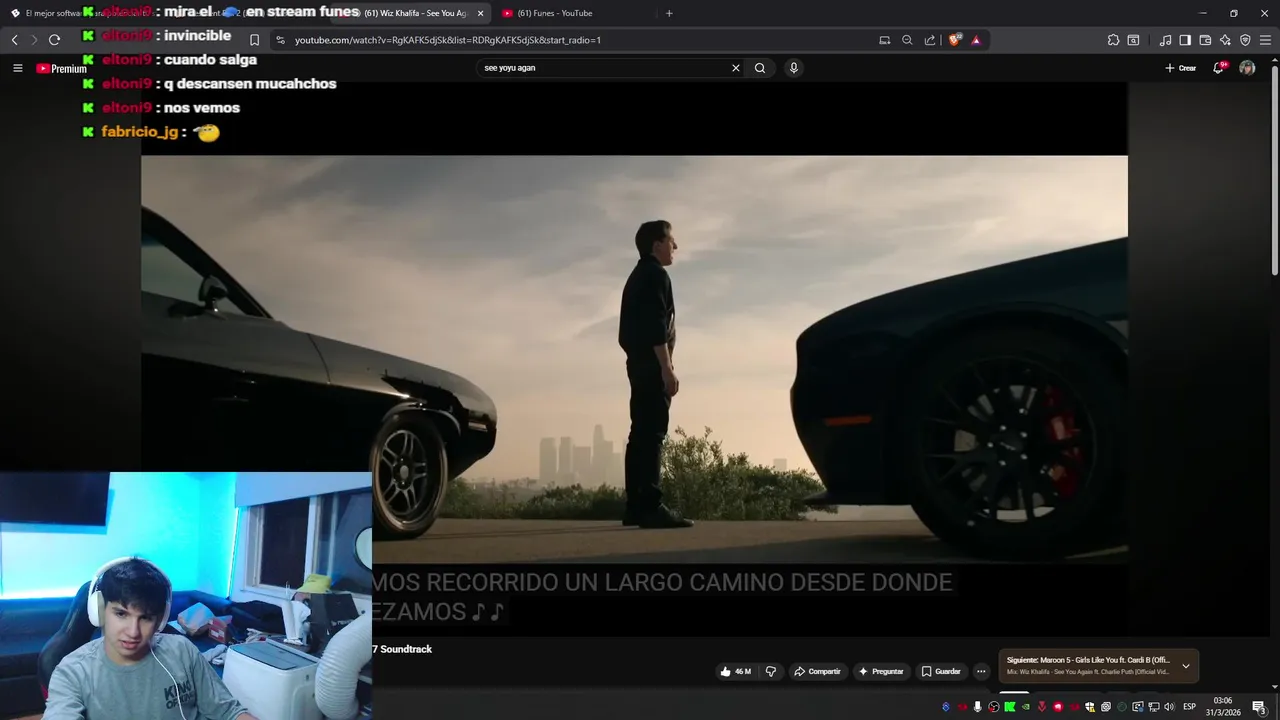Click the microphone icon in system tray
This screenshot has height=720, width=1280.
click(978, 707)
